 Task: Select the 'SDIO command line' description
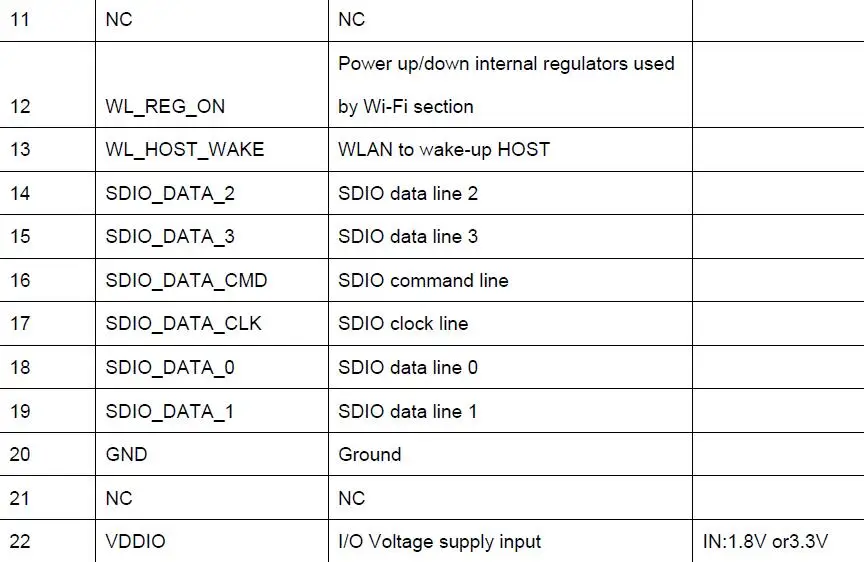coord(423,280)
